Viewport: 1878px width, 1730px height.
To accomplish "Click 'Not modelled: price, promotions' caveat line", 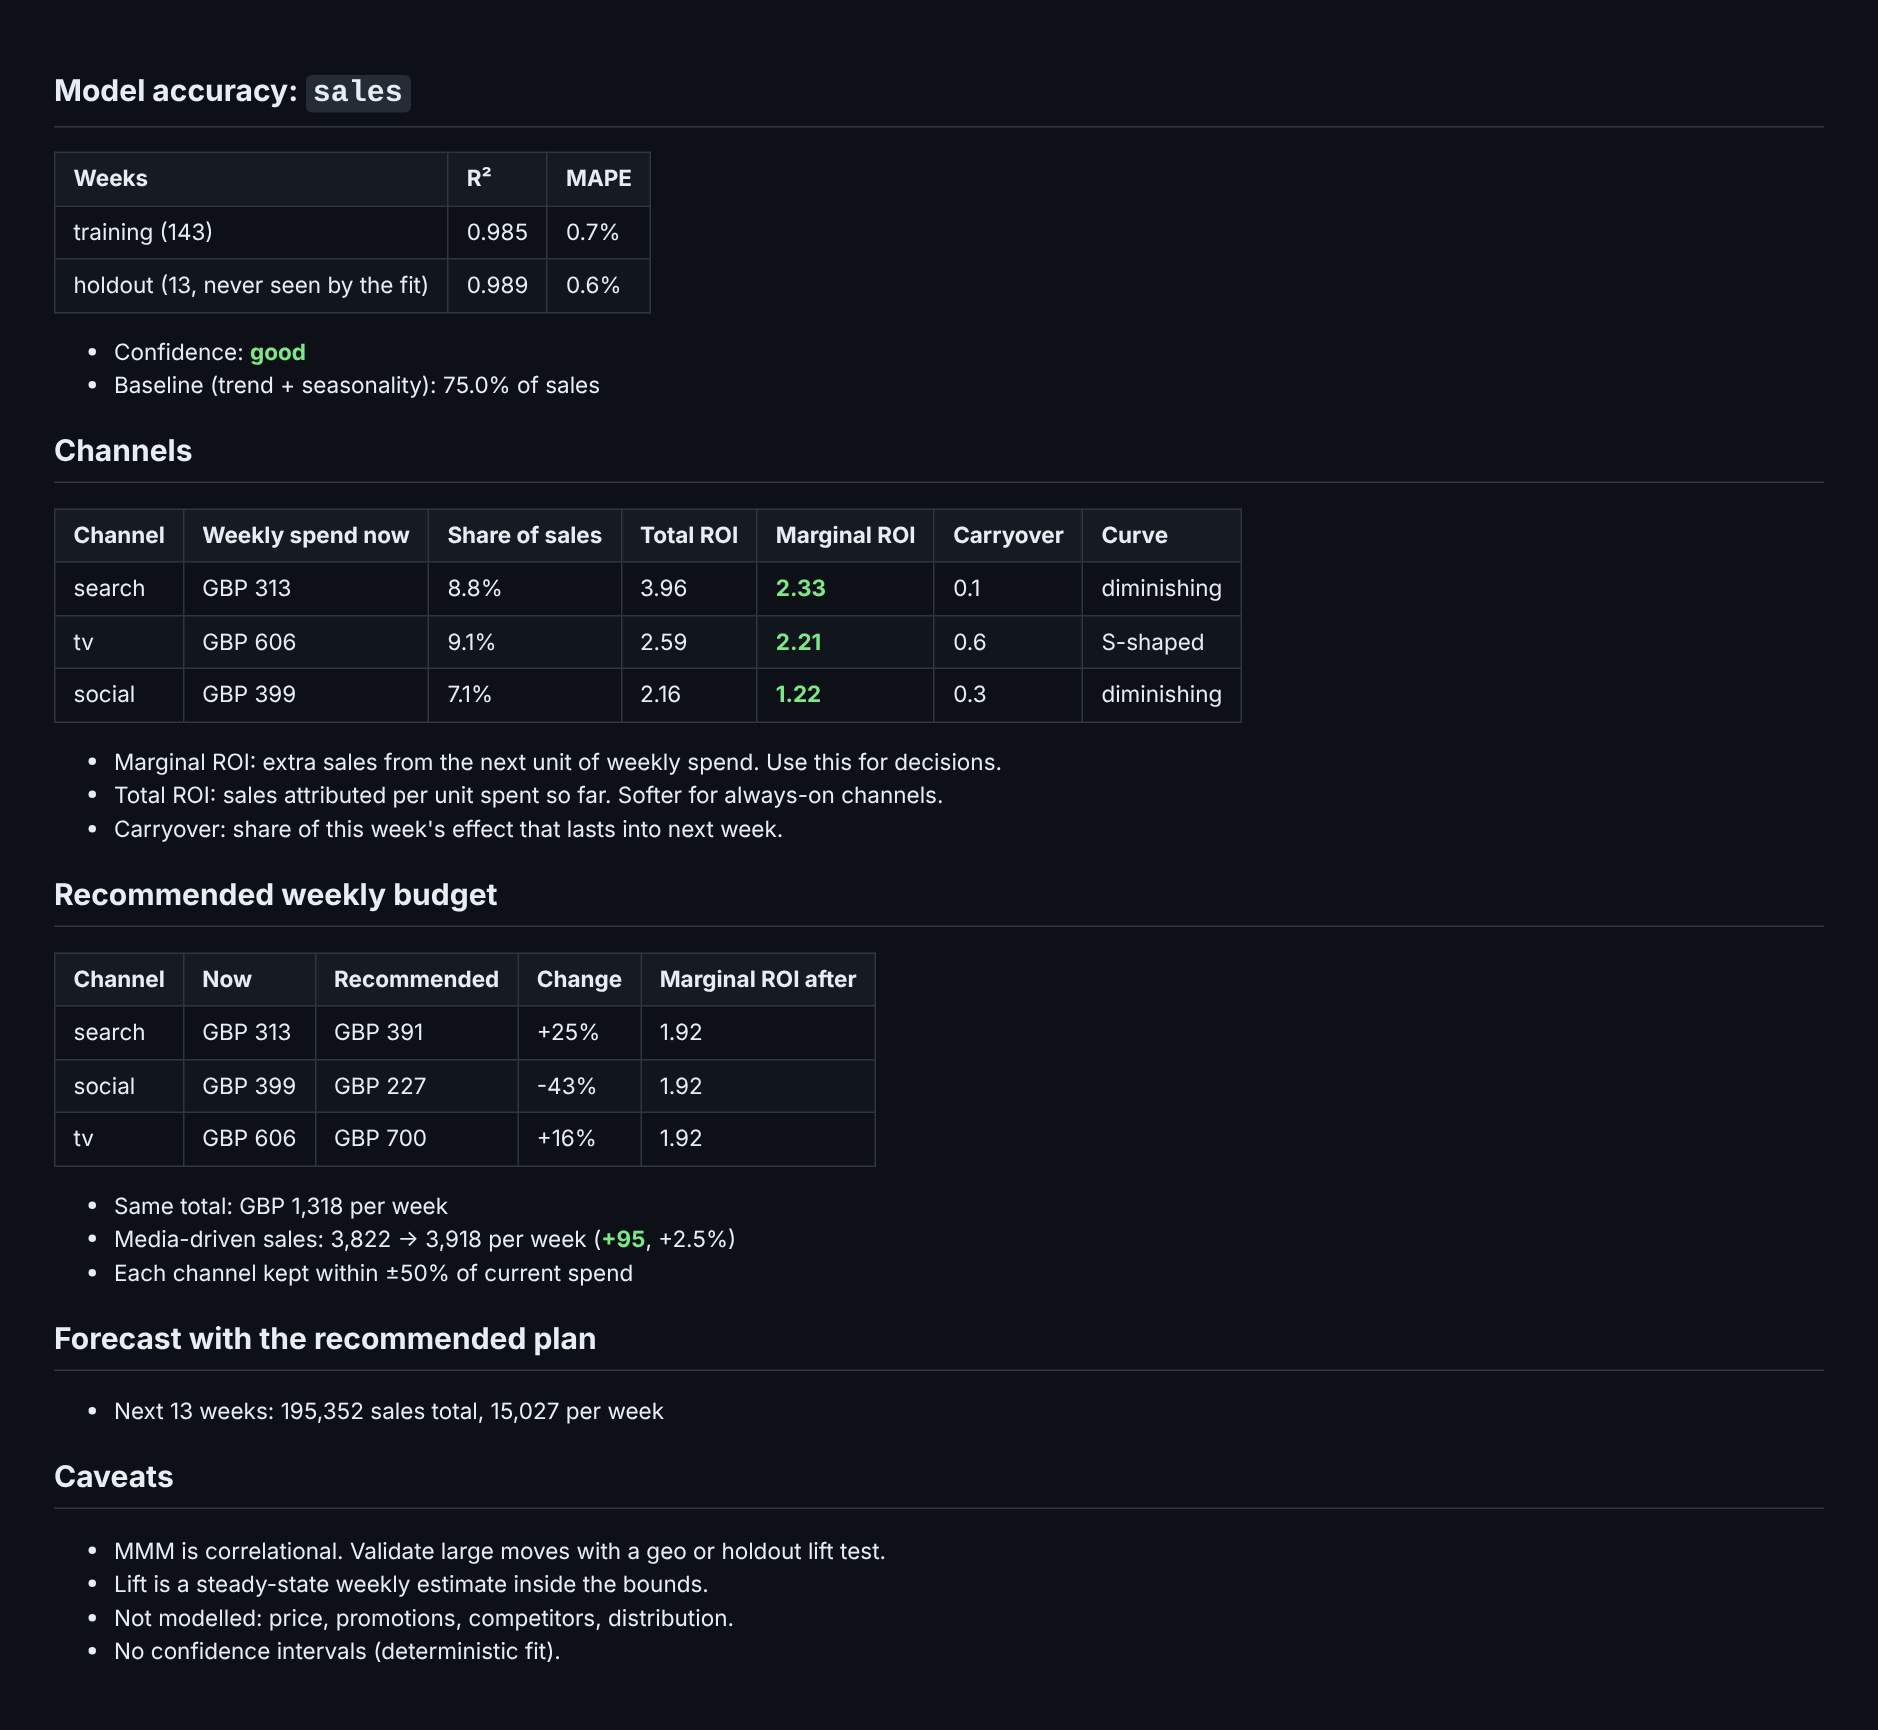I will [x=424, y=1619].
